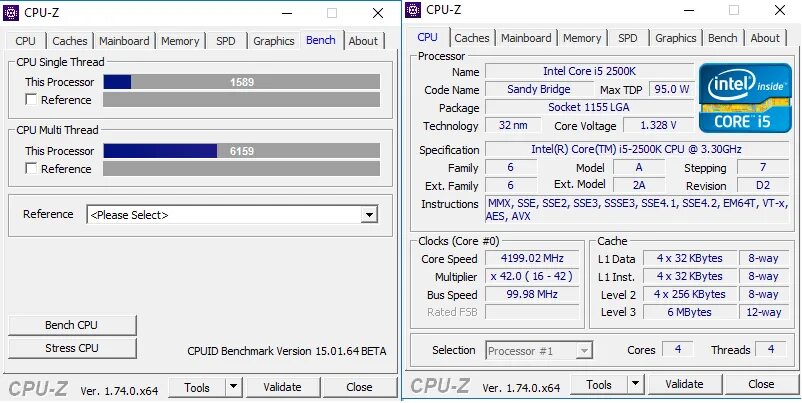The image size is (802, 403).
Task: Open Bench tab in right window
Action: [723, 38]
